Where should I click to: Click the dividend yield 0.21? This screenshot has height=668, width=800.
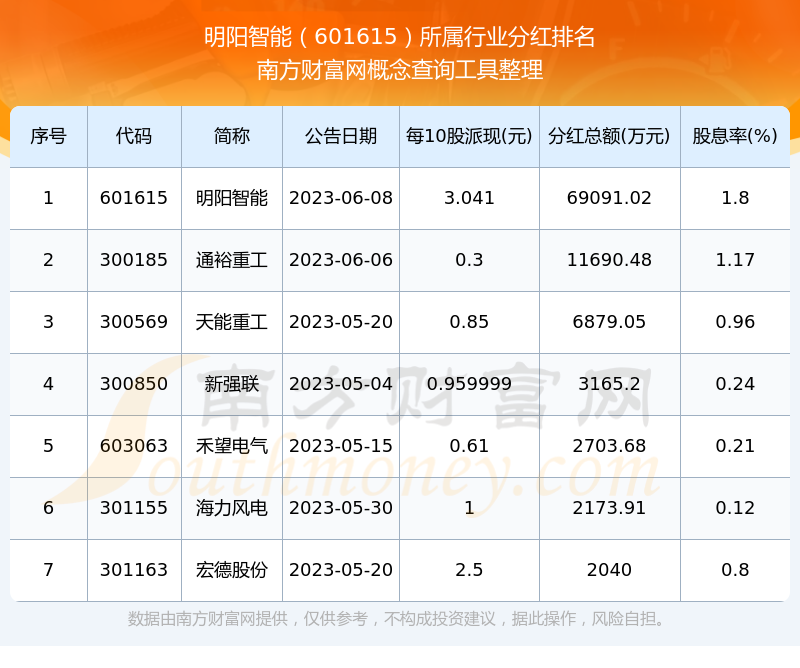pyautogui.click(x=735, y=446)
